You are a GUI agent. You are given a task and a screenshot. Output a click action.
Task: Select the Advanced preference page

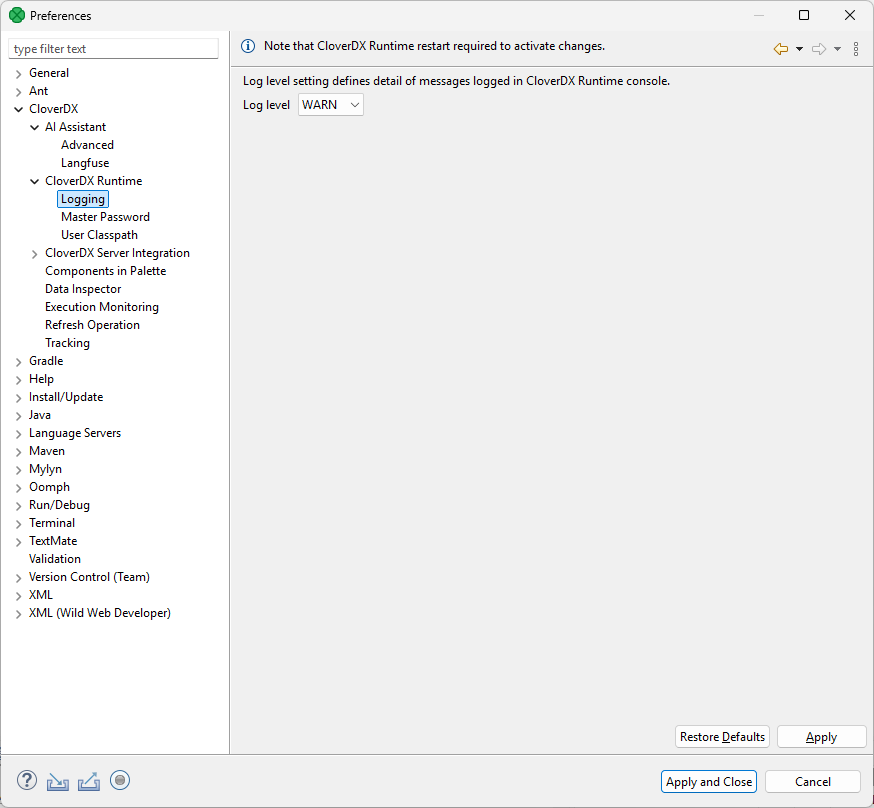click(88, 145)
